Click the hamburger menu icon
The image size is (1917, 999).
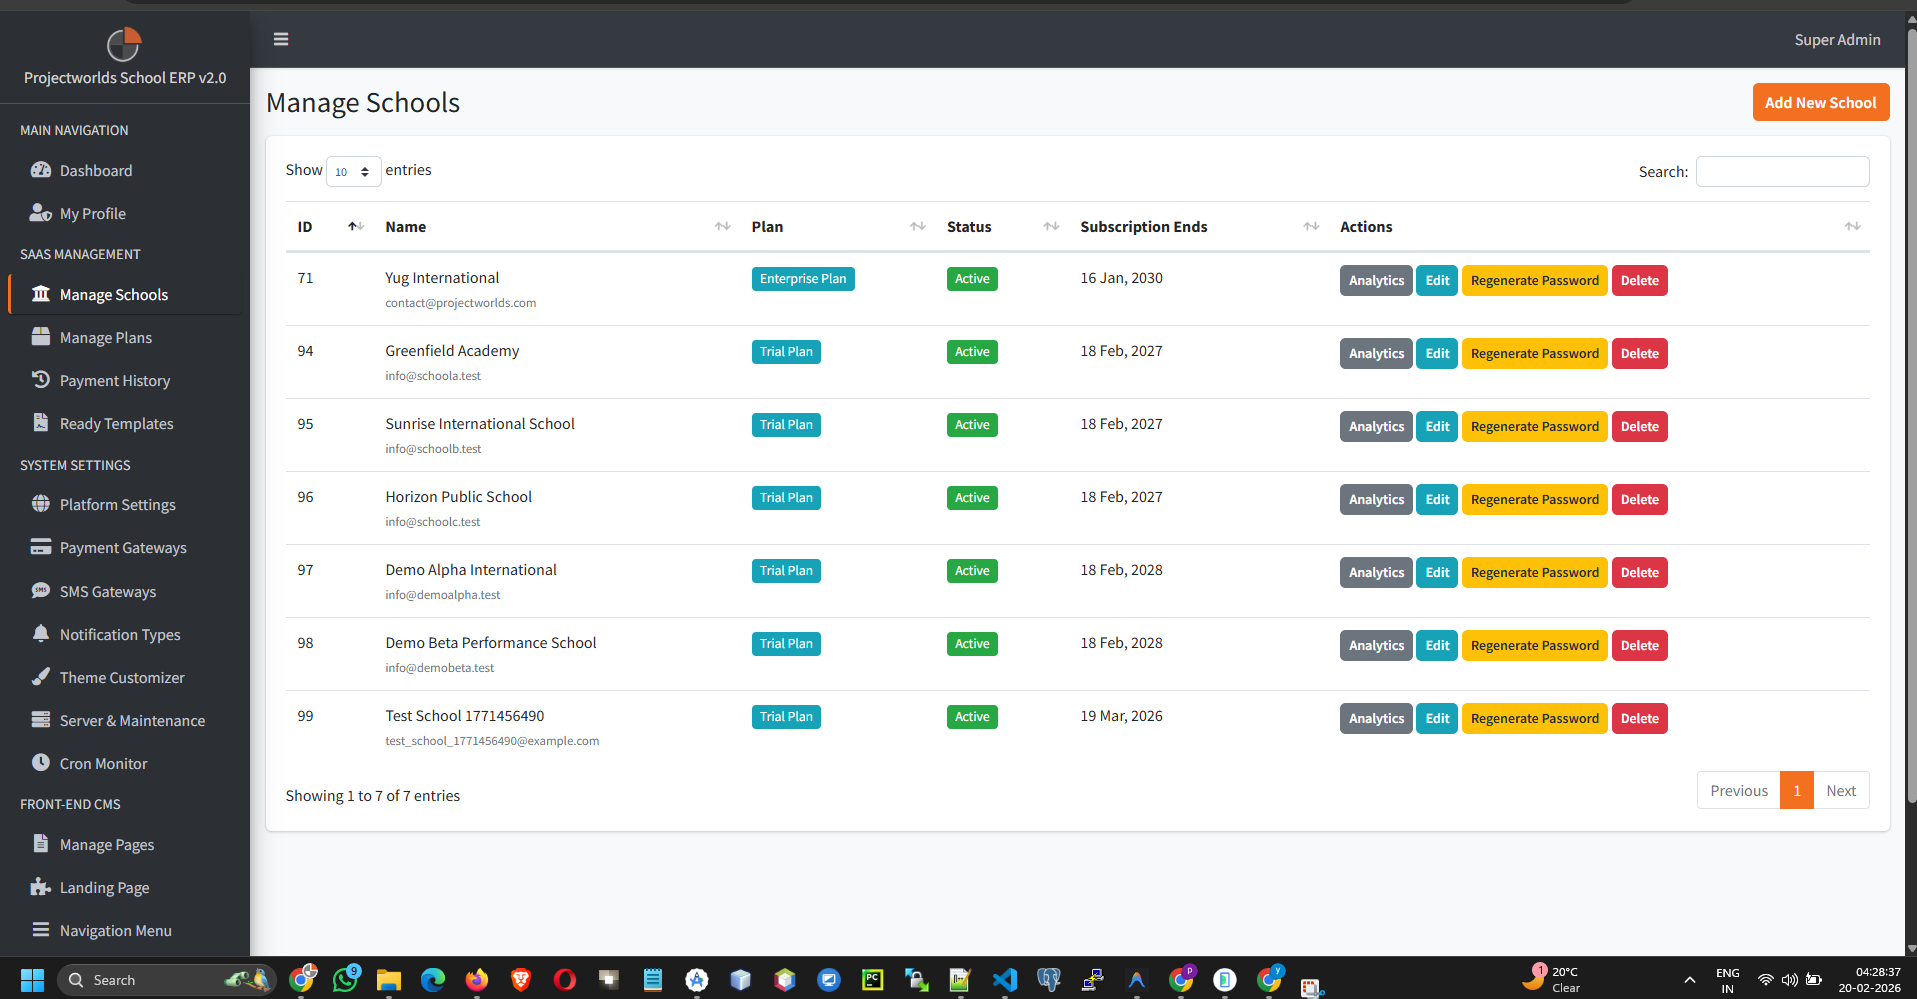[x=280, y=39]
